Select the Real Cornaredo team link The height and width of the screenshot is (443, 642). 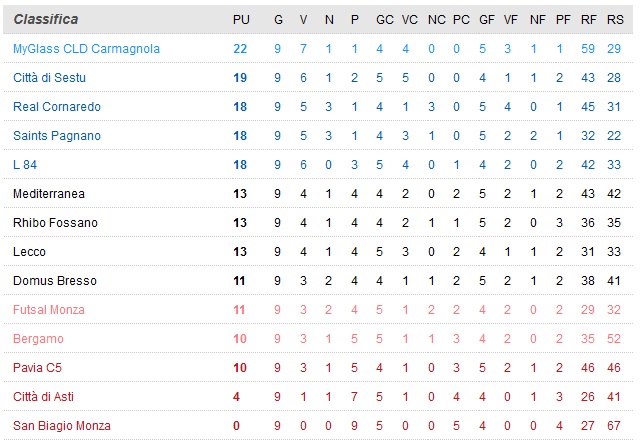pyautogui.click(x=57, y=107)
